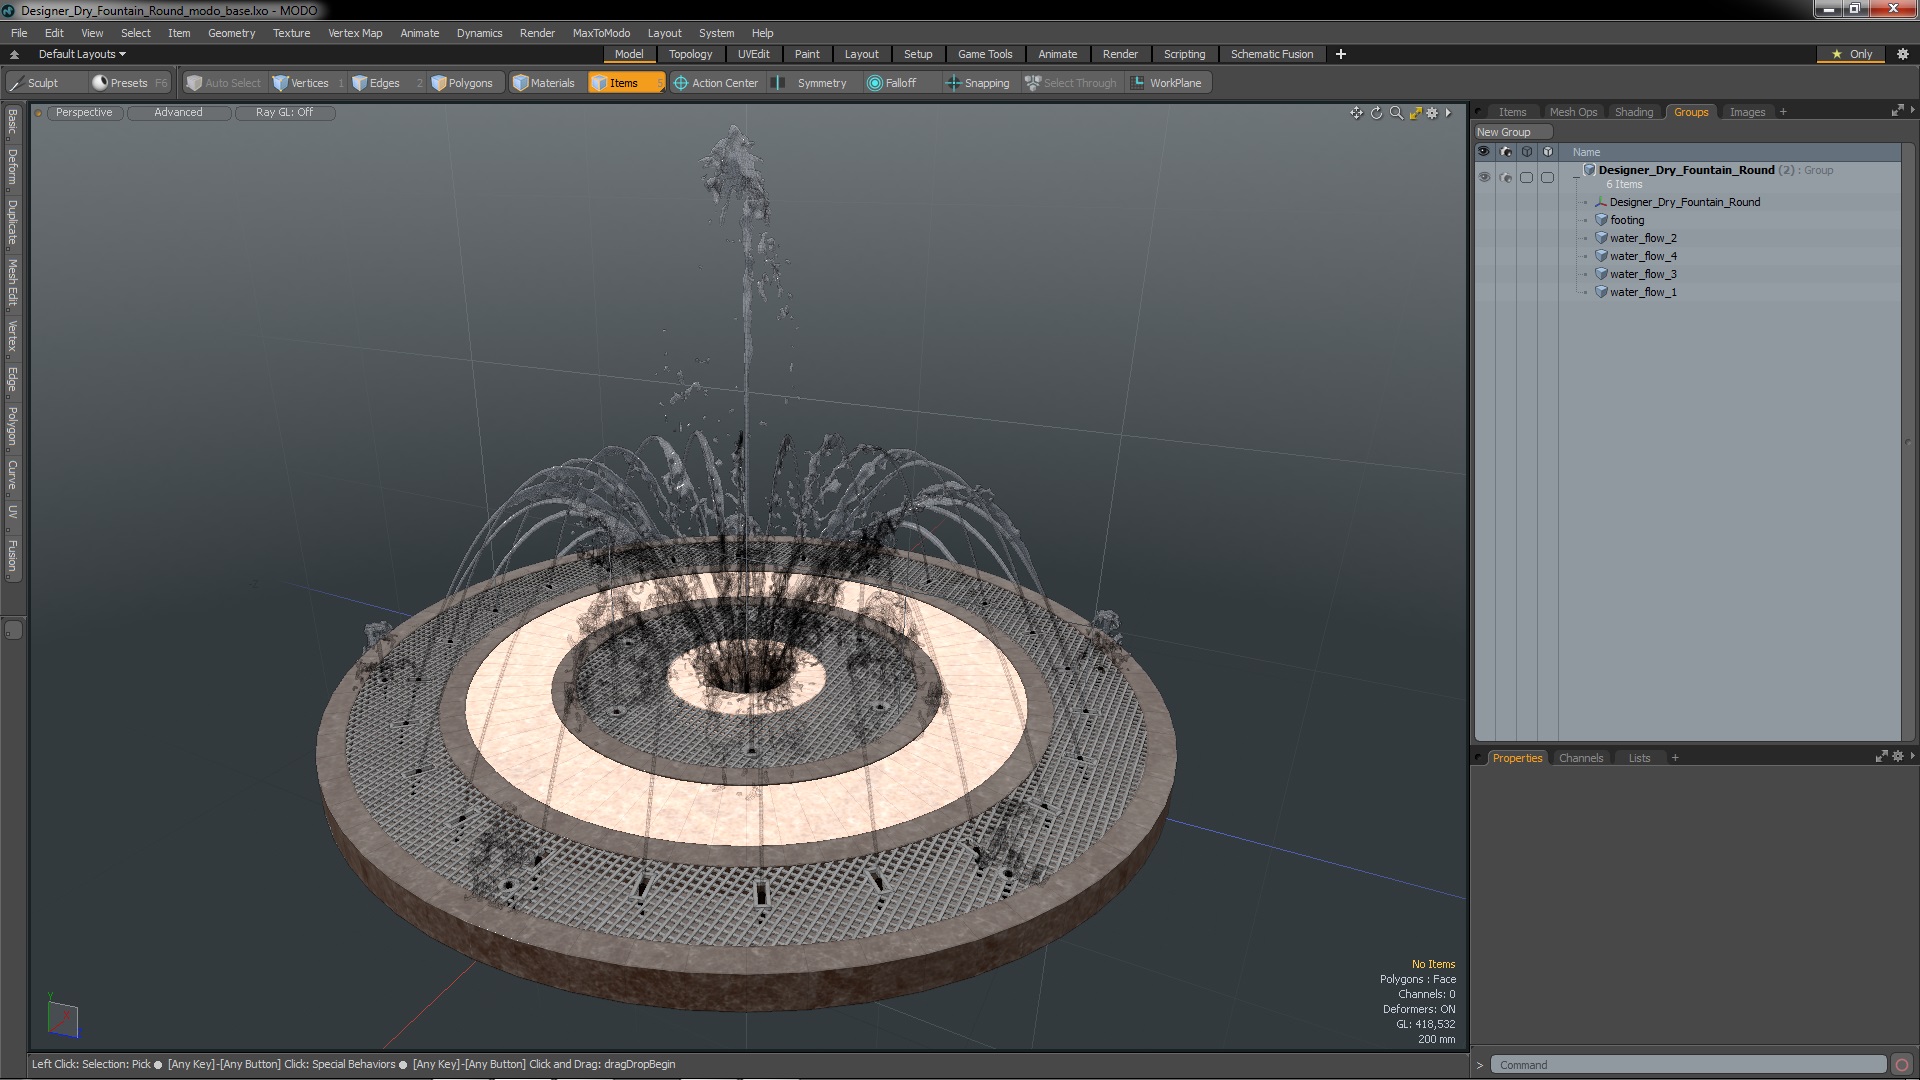Image resolution: width=1920 pixels, height=1080 pixels.
Task: Add a new tab to the Properties panel
Action: click(x=1675, y=758)
